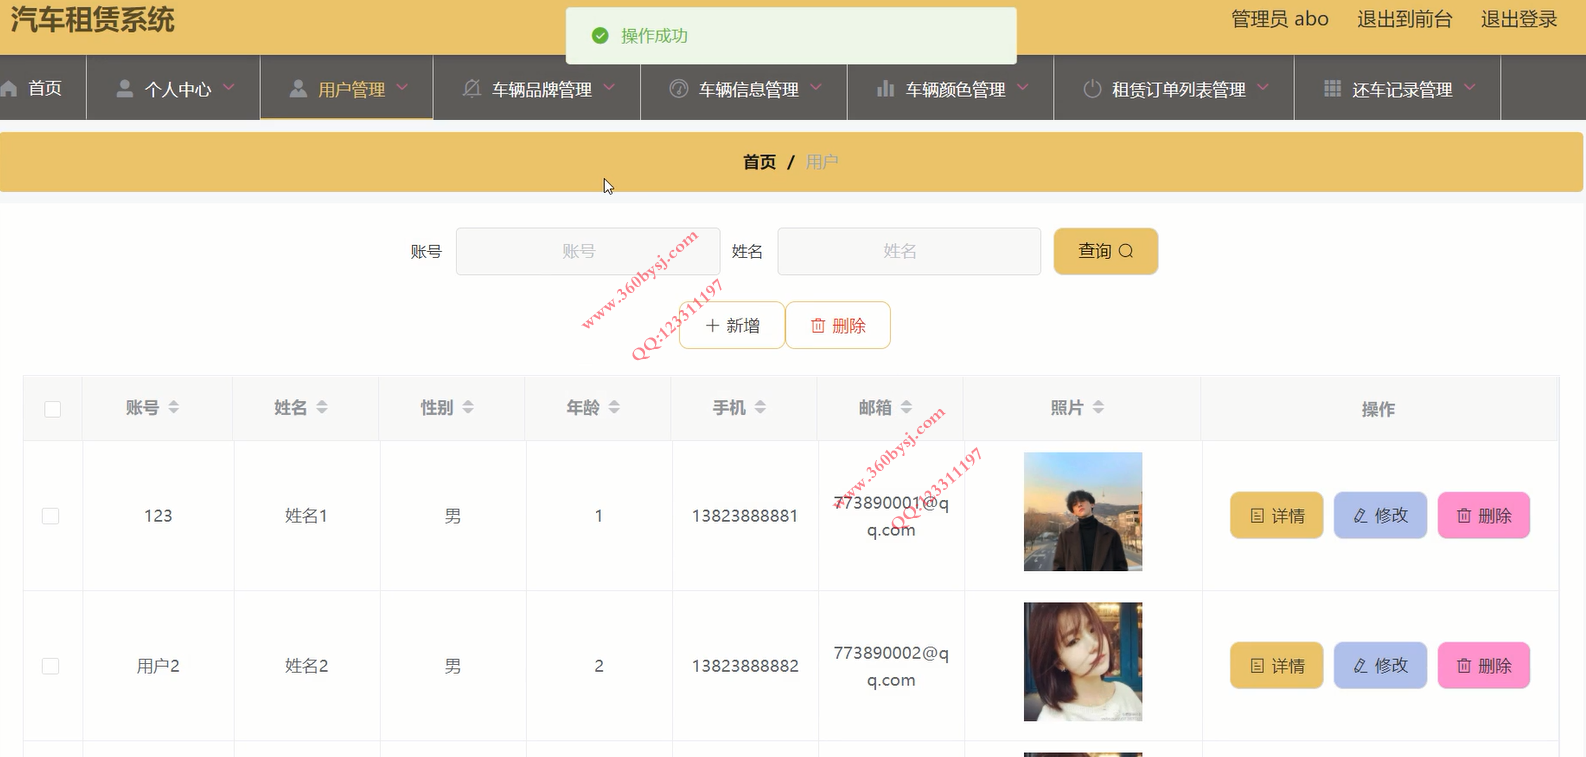Screen dimensions: 1586x757
Task: Click the 新增 add button
Action: [732, 325]
